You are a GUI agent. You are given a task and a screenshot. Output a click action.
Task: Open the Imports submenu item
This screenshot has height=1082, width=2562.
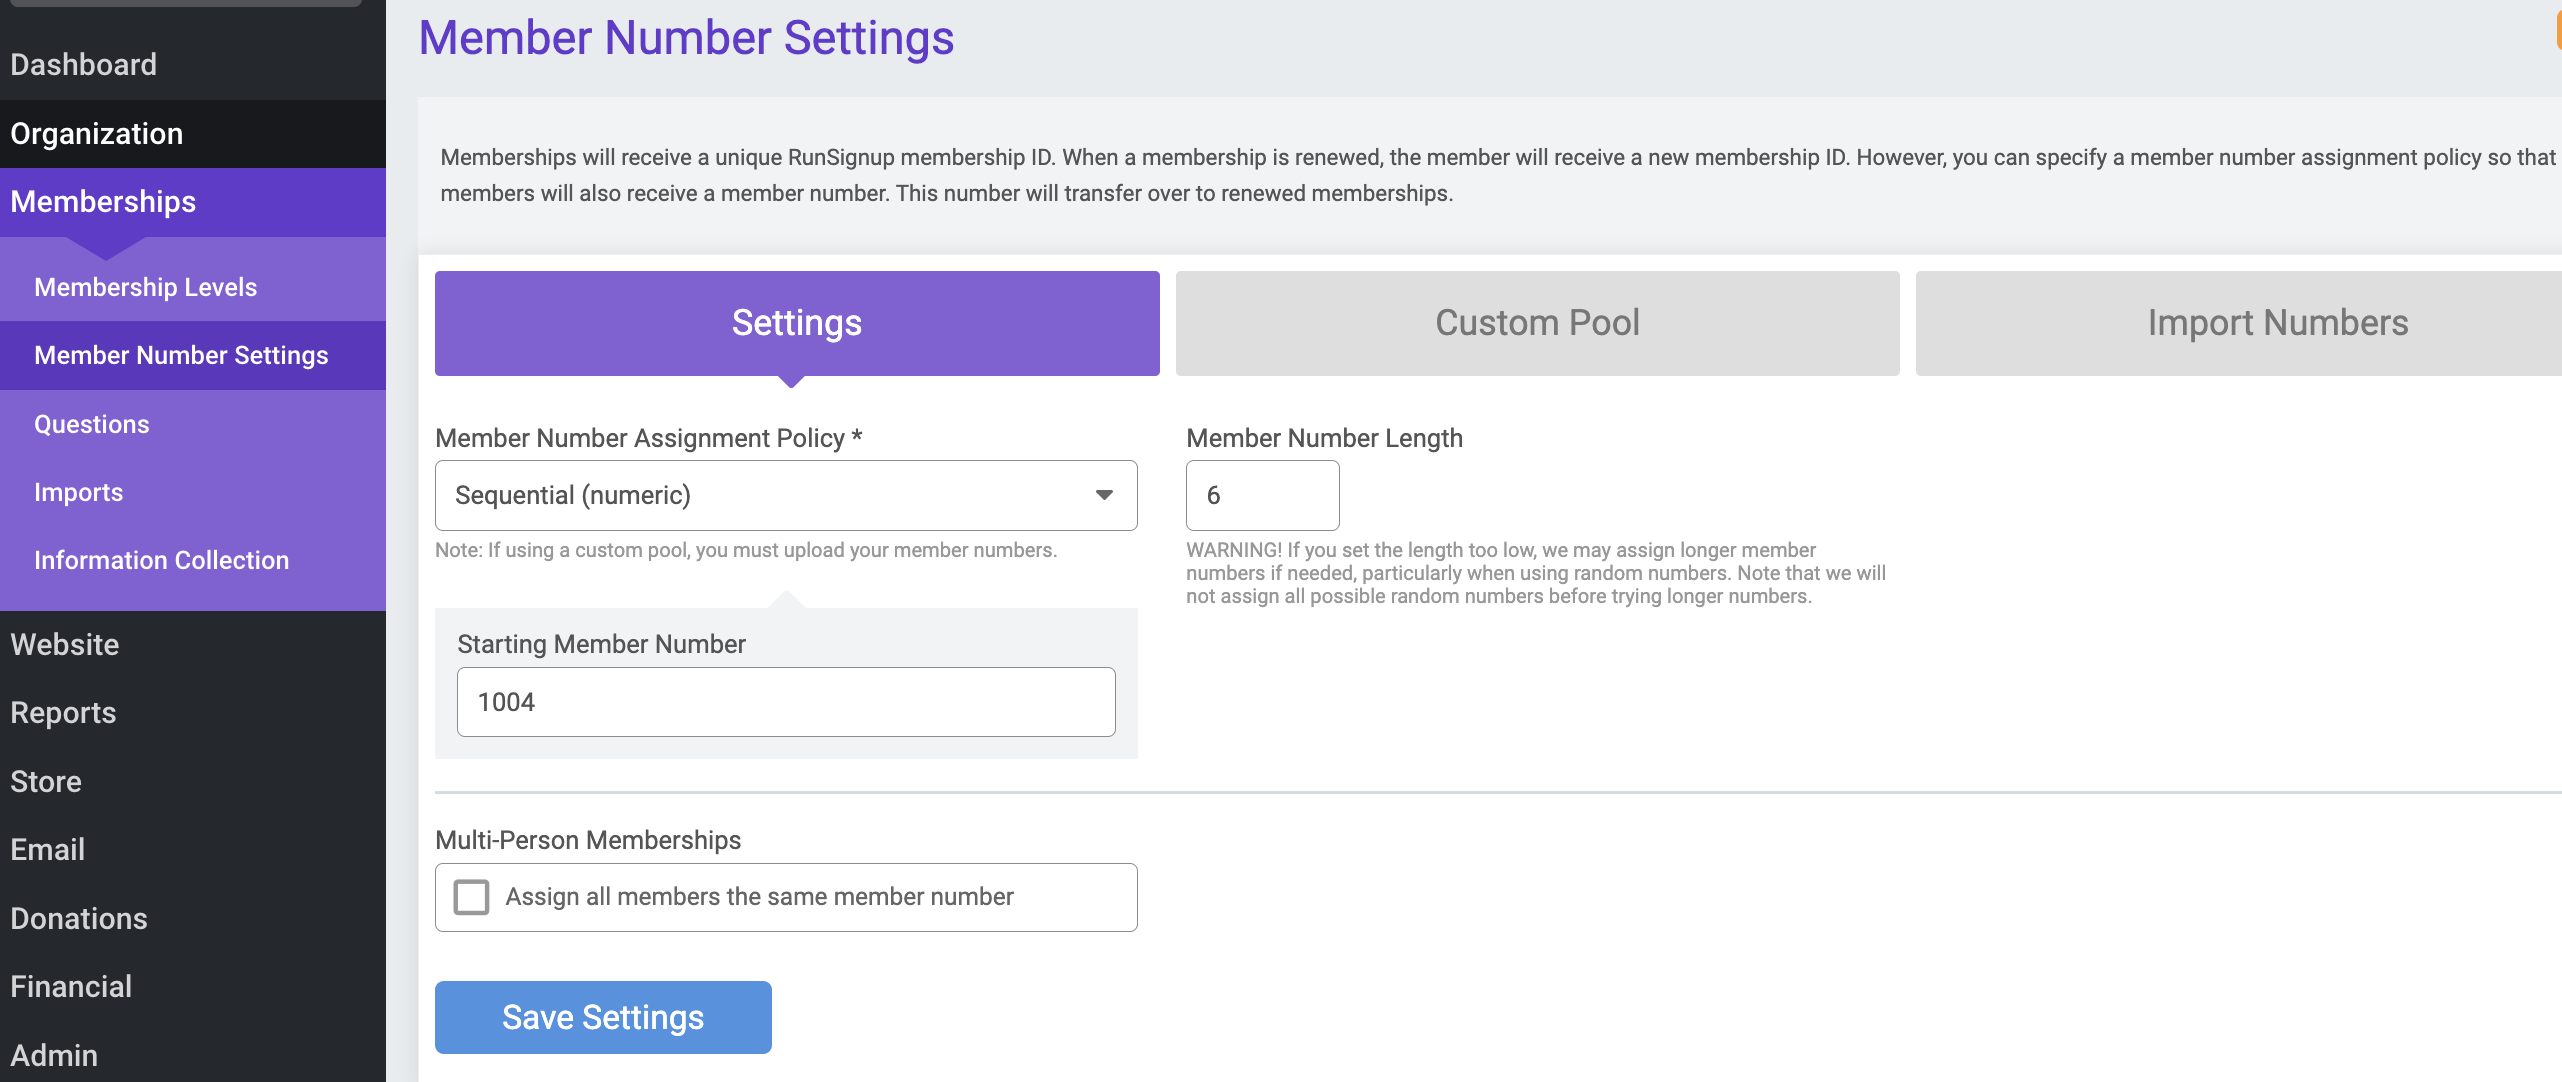tap(79, 492)
